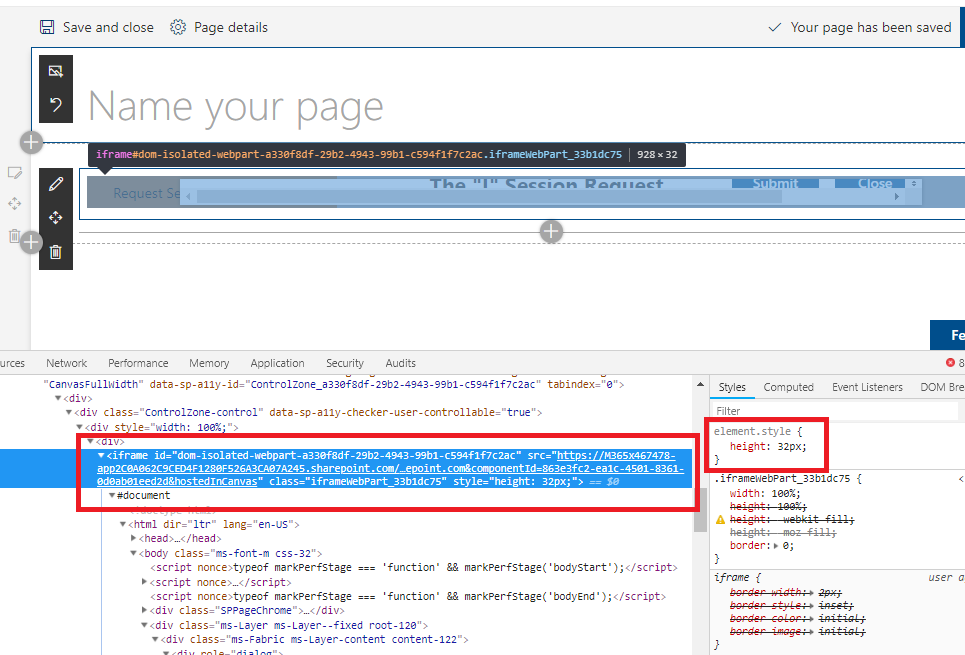This screenshot has width=965, height=655.
Task: Reset title area with undo arrow icon
Action: tap(56, 105)
